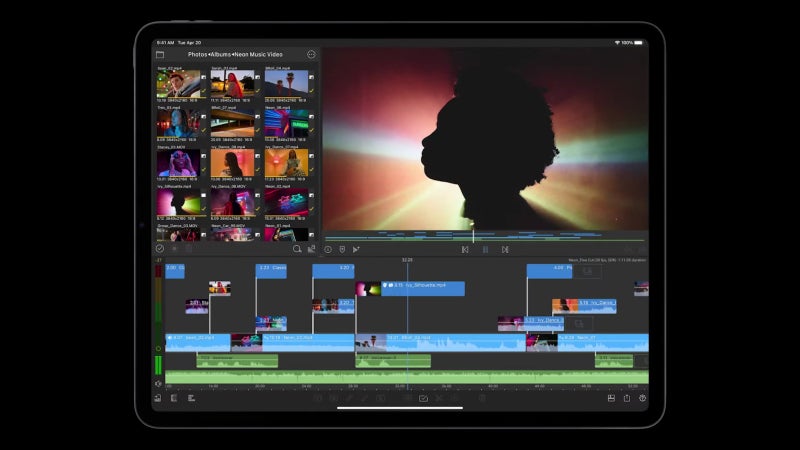
Task: Select the Ivy_Dance .MOV neon street thumbnail
Action: (232, 203)
